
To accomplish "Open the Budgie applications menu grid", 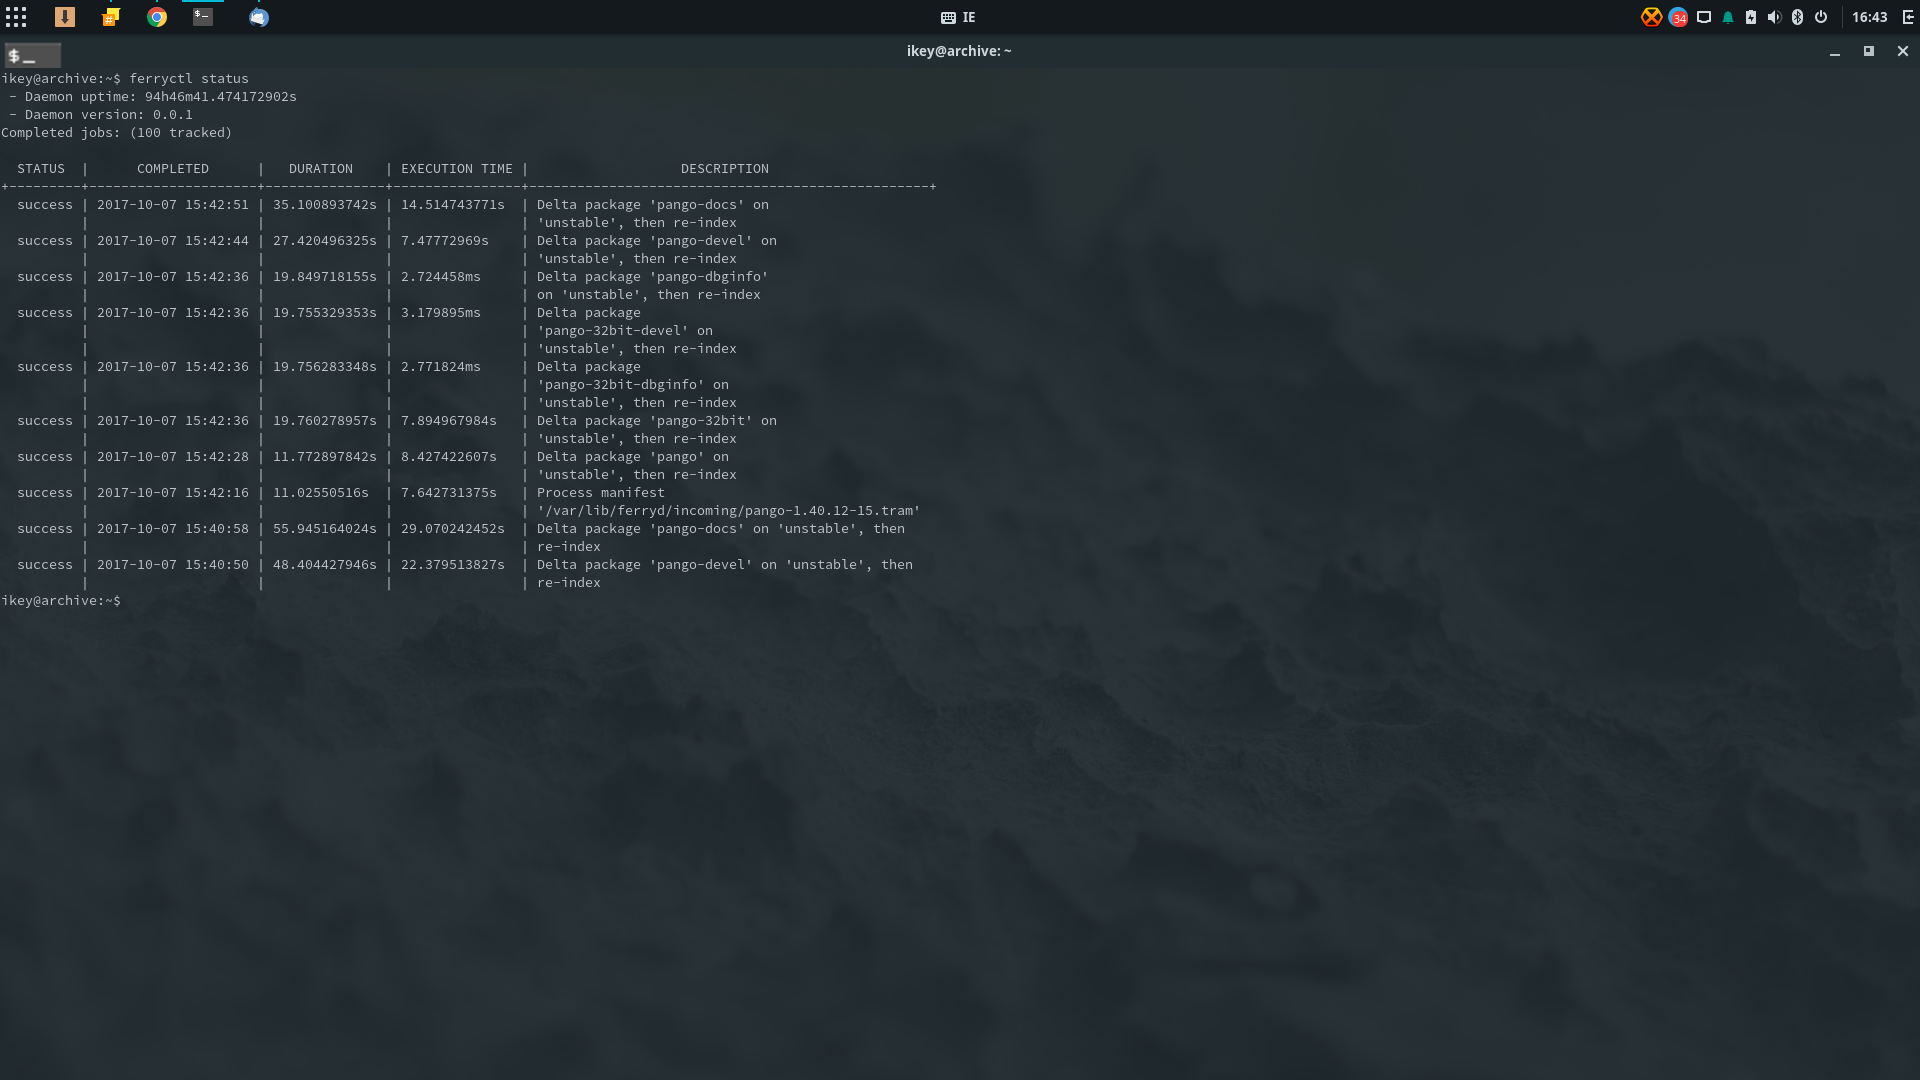I will tap(16, 17).
